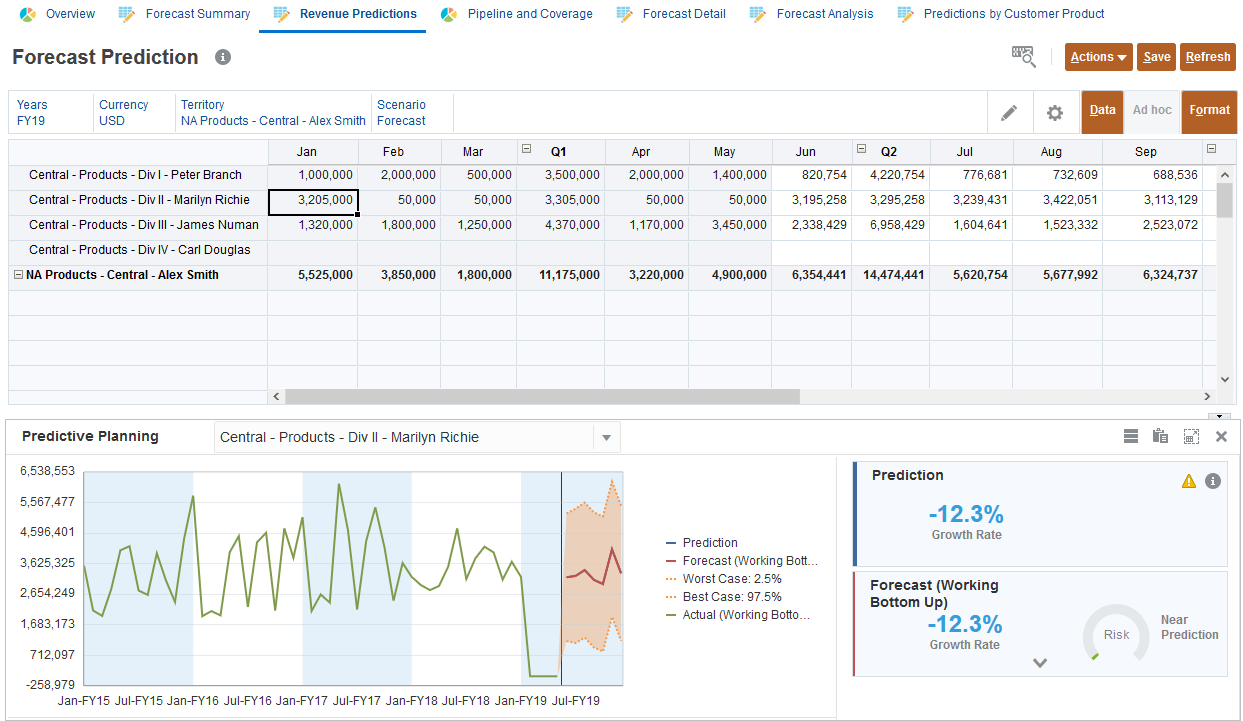1243x721 pixels.
Task: Click the grid's horizontal scrollbar thumb
Action: click(541, 397)
